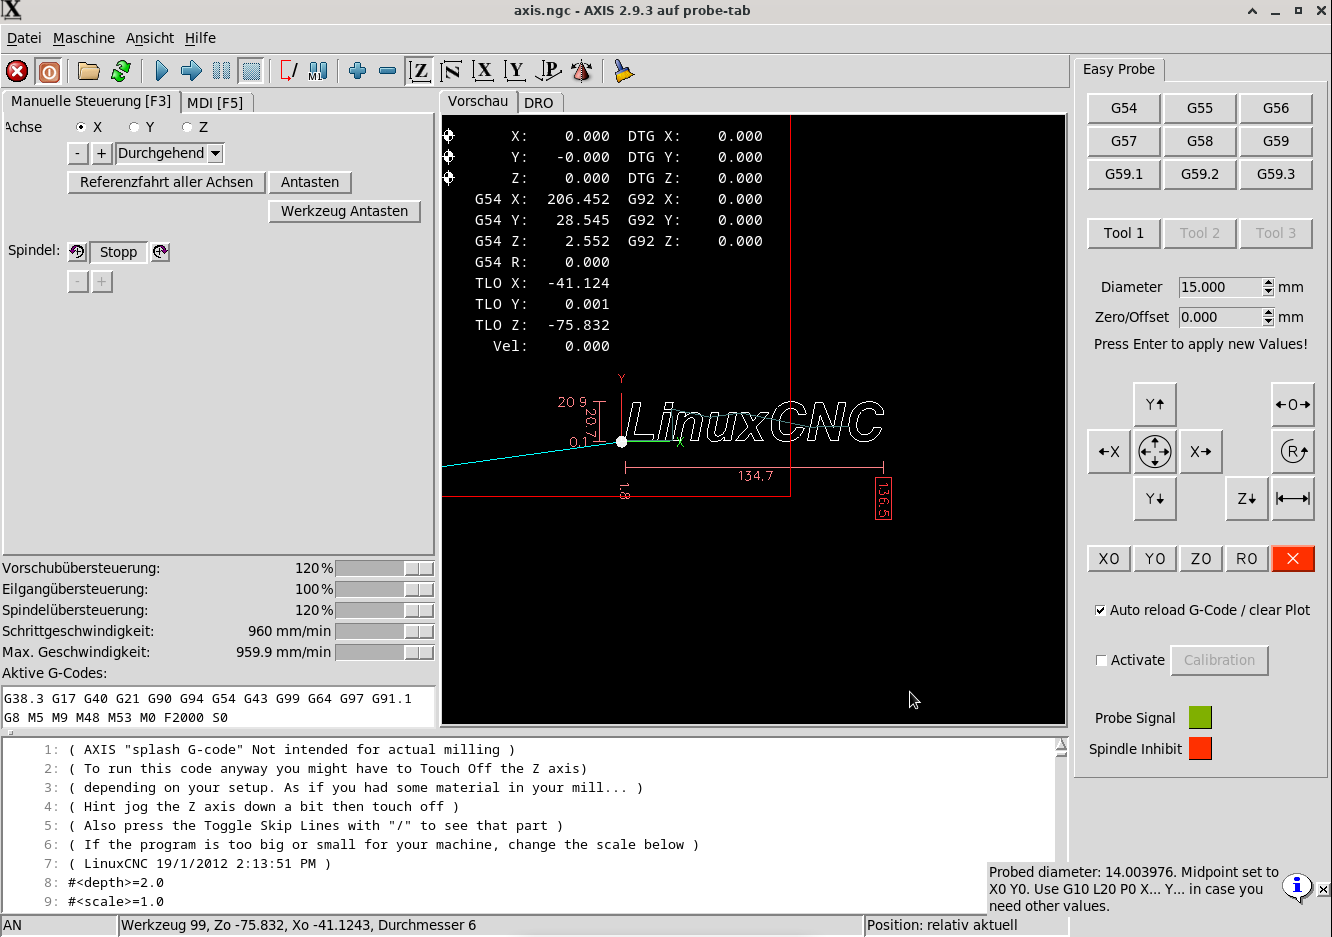1332x937 pixels.
Task: Decrease Zero/Offset value with stepper arrow
Action: pyautogui.click(x=1268, y=322)
